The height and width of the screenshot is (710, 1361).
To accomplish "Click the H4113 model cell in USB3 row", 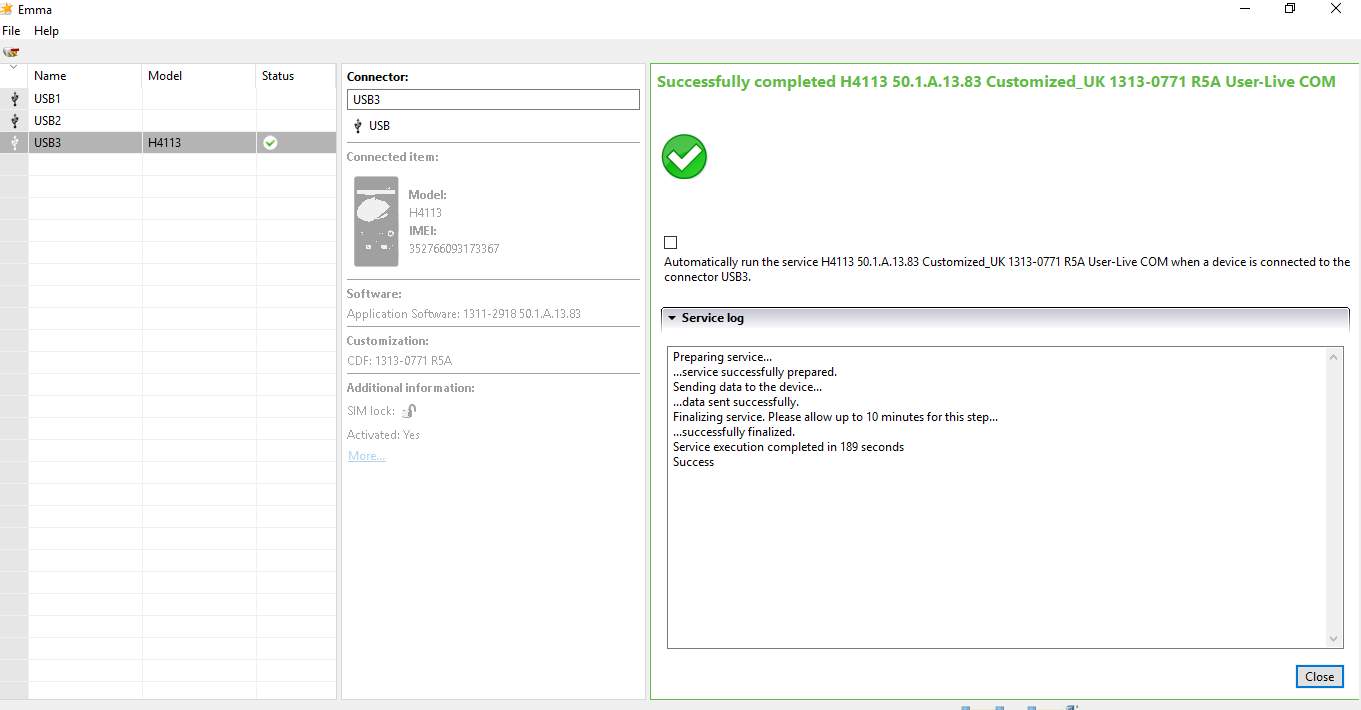I will [x=164, y=143].
